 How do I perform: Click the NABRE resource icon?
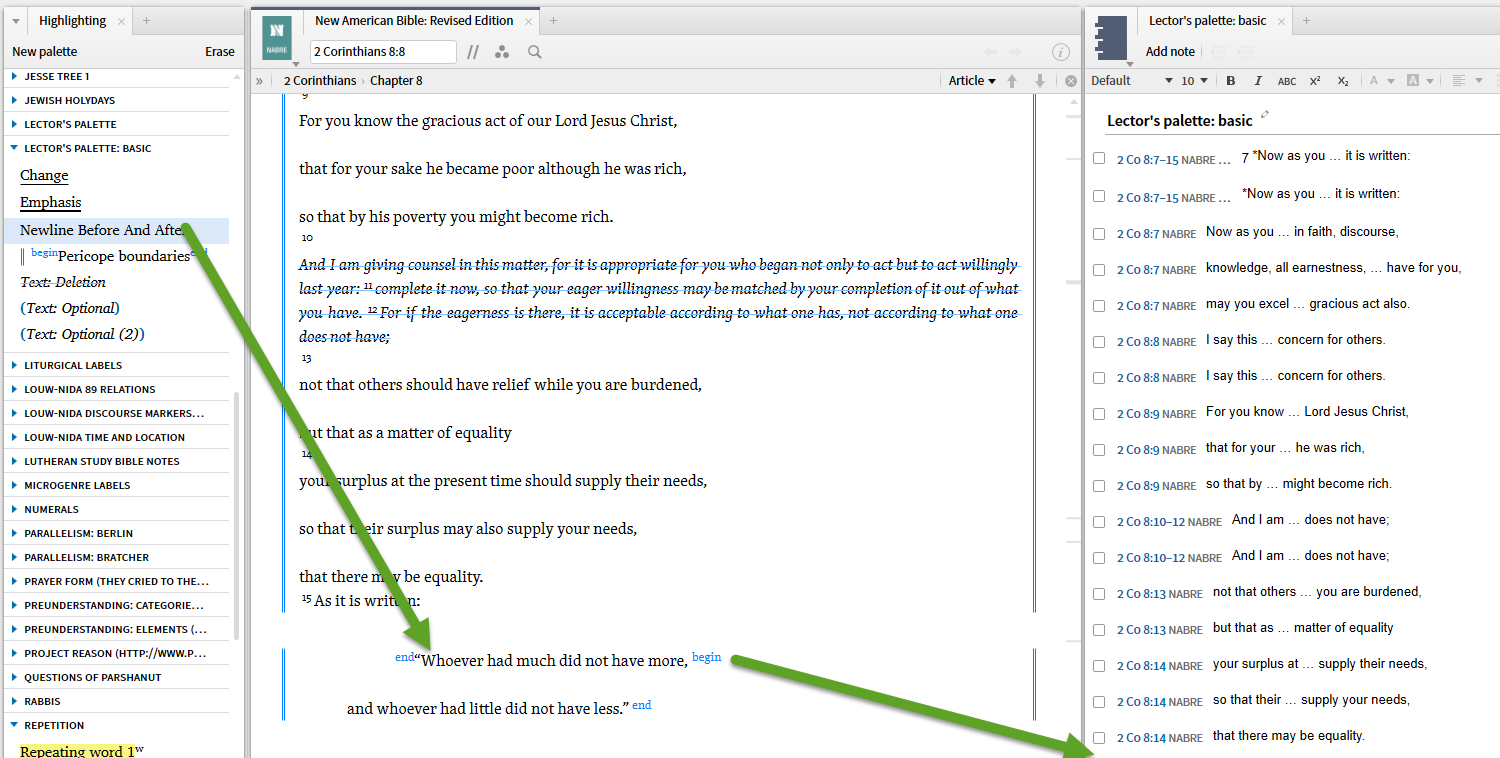pyautogui.click(x=277, y=37)
